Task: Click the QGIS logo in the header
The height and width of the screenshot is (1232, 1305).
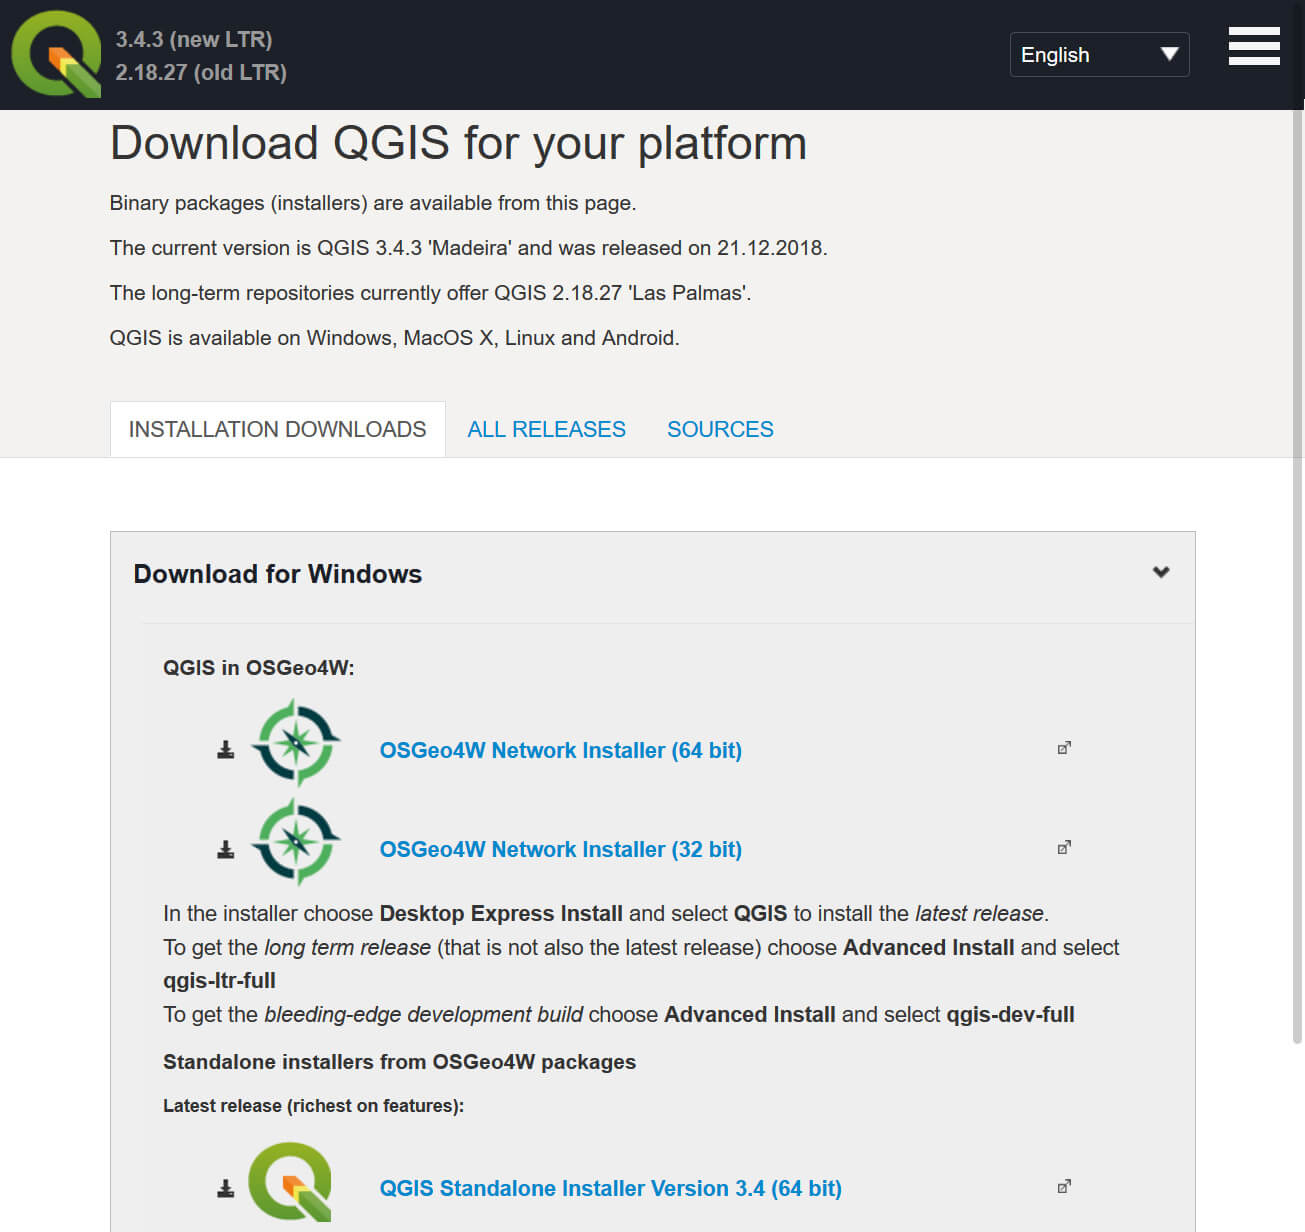Action: tap(56, 54)
